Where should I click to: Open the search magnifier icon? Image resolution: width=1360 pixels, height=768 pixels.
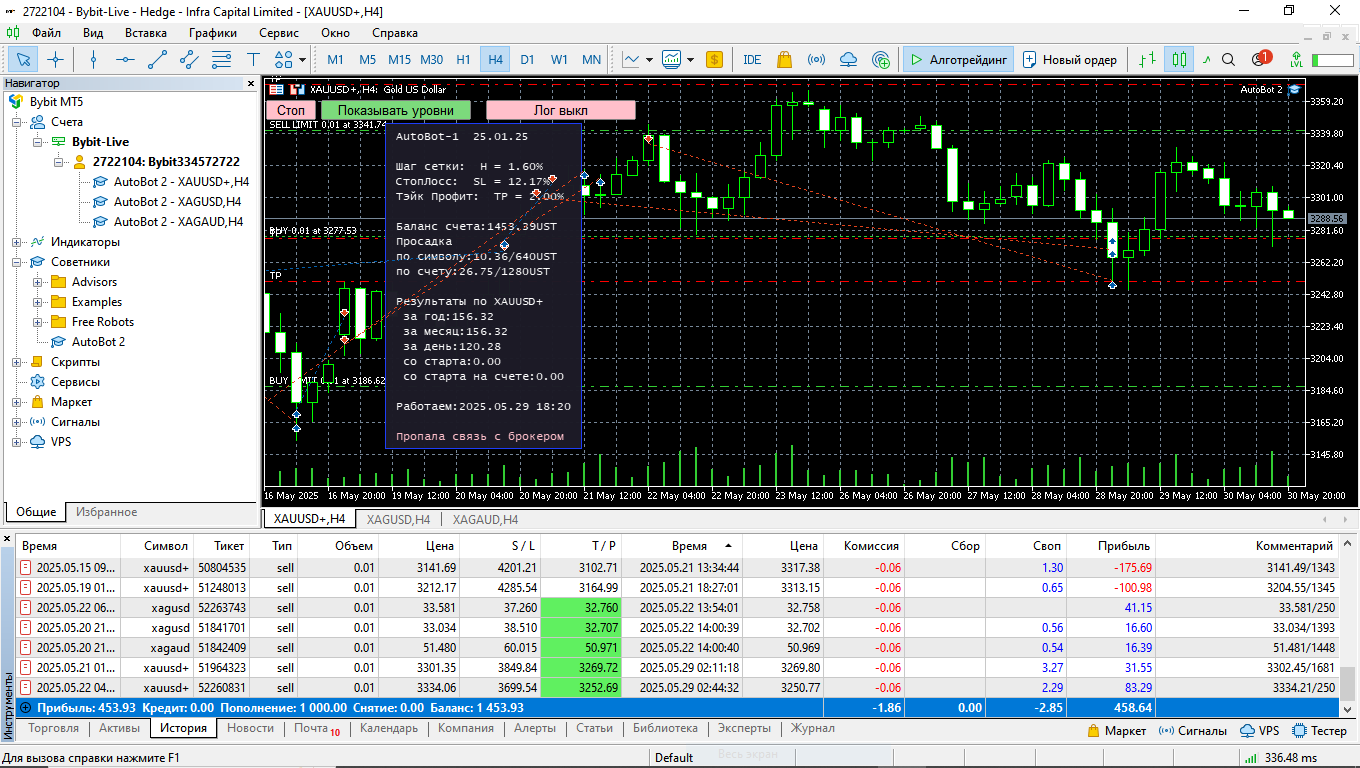click(x=1229, y=59)
